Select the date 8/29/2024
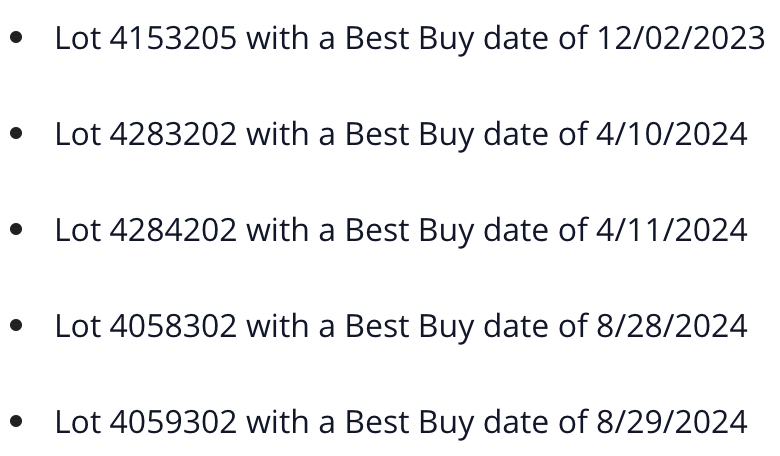 click(672, 422)
